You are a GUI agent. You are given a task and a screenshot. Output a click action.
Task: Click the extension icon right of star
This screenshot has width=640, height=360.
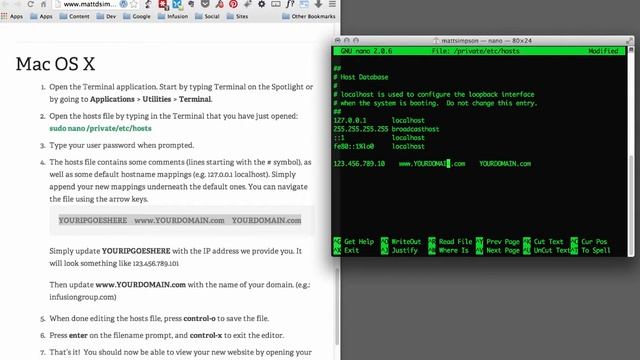149,4
